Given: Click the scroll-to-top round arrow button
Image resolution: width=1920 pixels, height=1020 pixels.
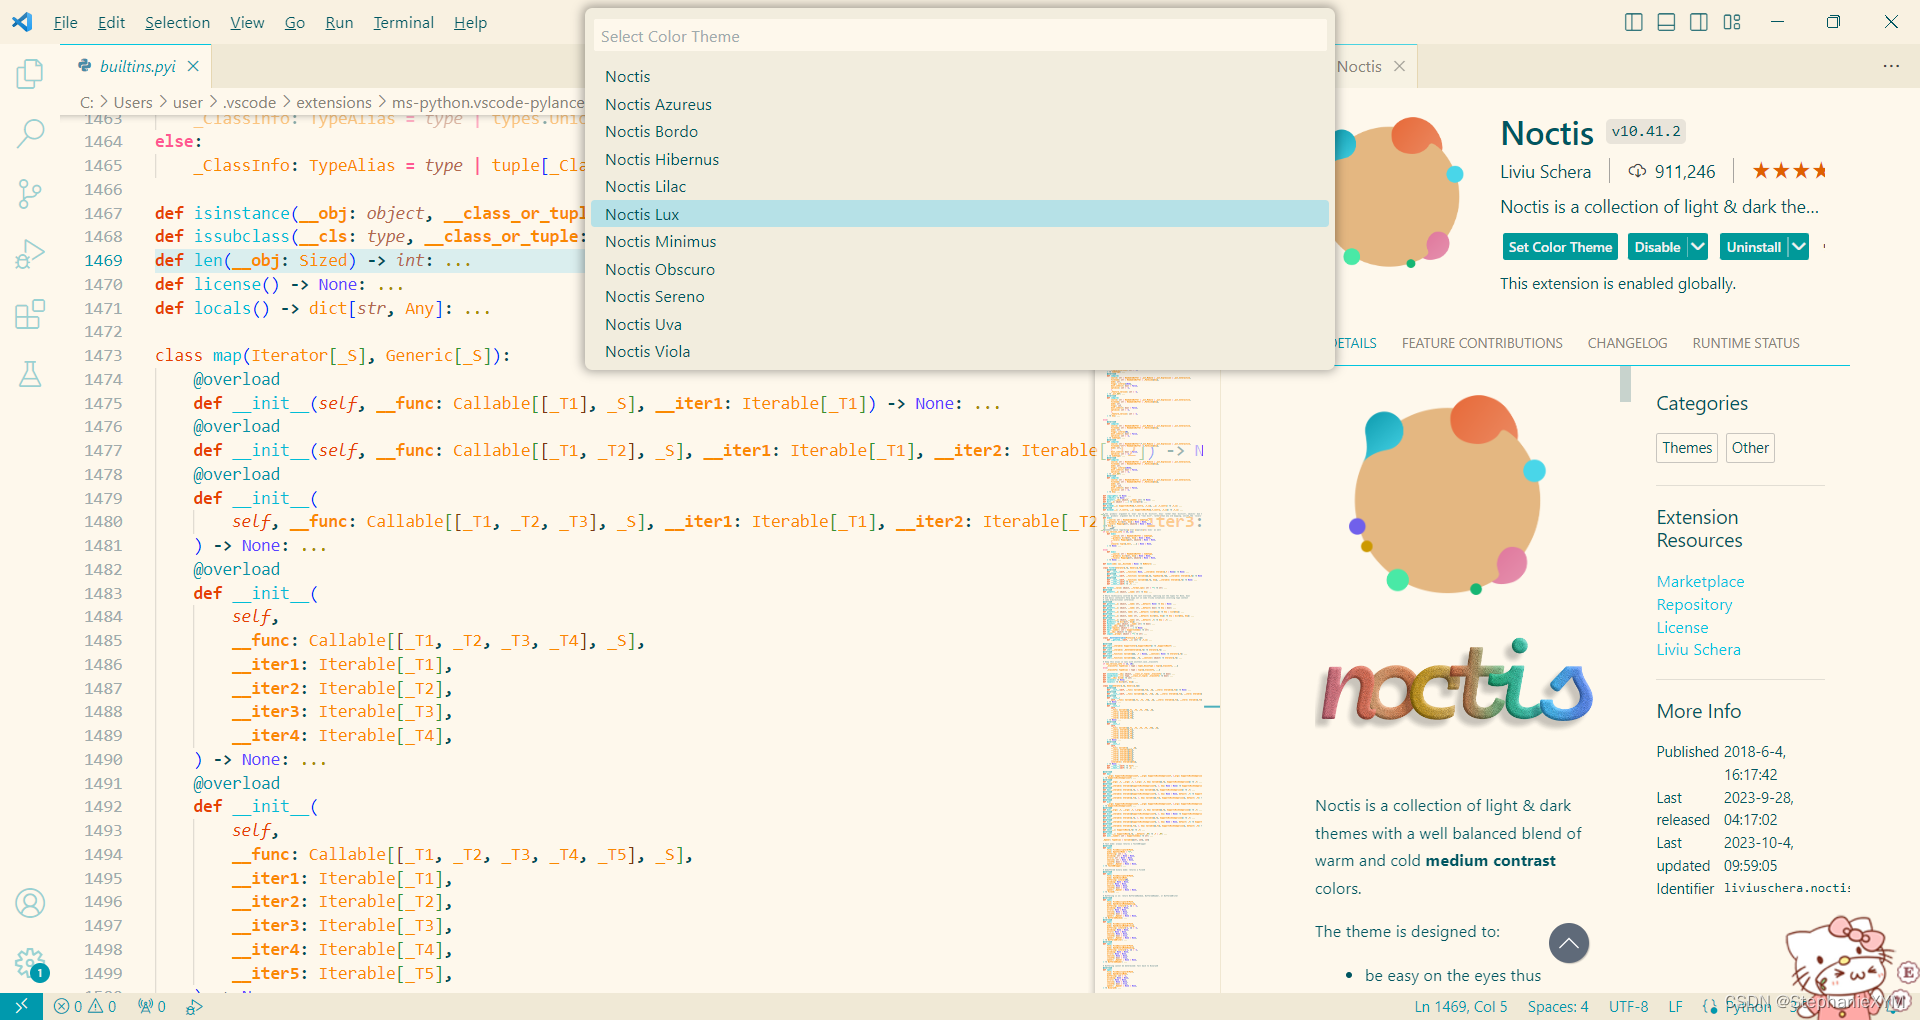Looking at the screenshot, I should point(1569,943).
